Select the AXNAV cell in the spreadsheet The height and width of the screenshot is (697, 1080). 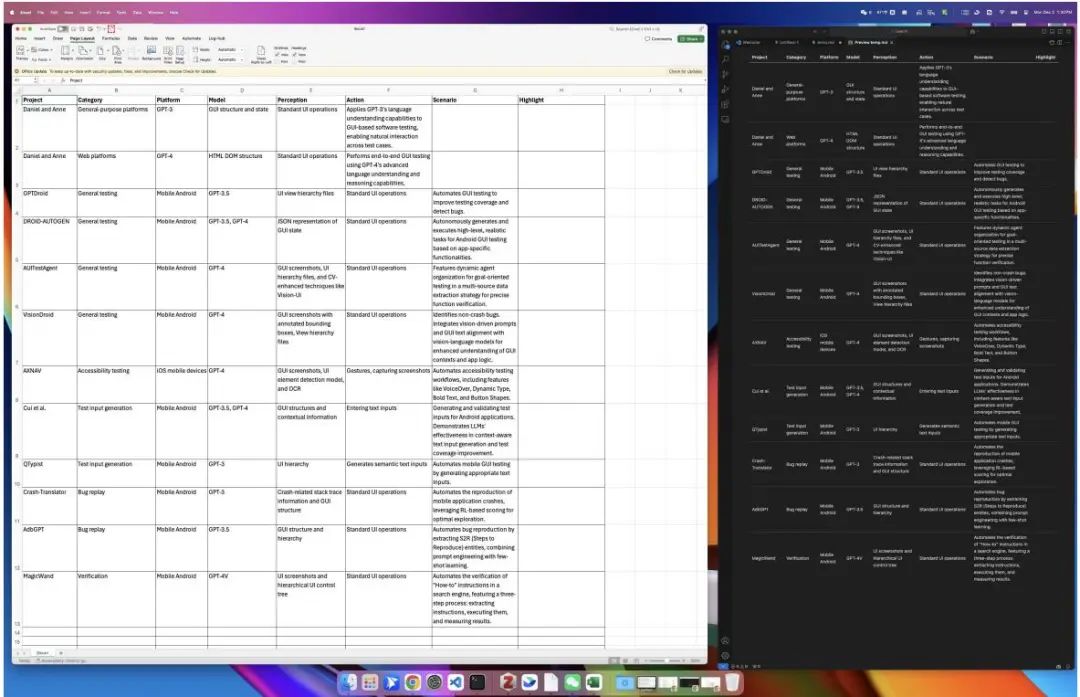pos(49,384)
